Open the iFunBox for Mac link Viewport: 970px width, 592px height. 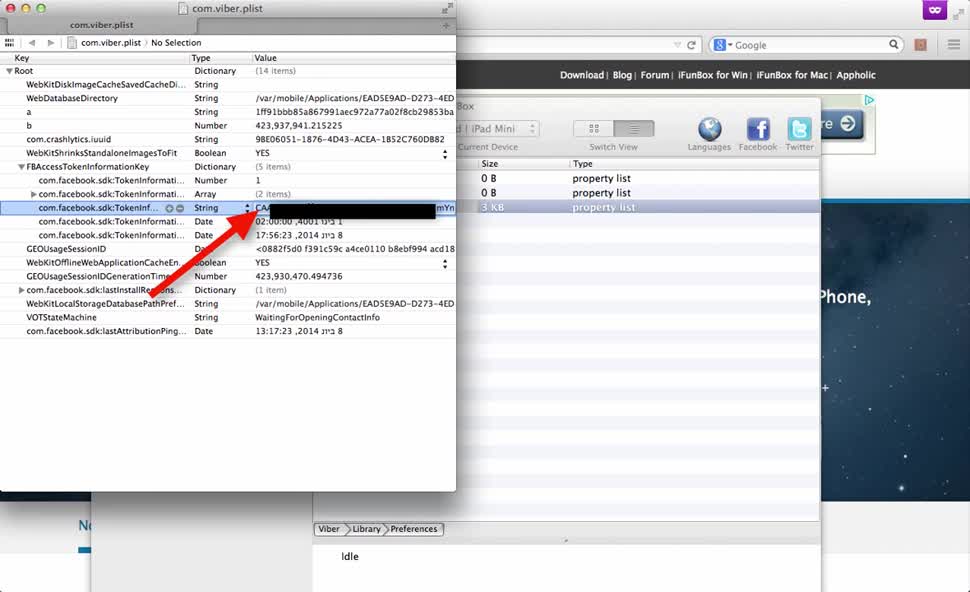click(x=792, y=75)
